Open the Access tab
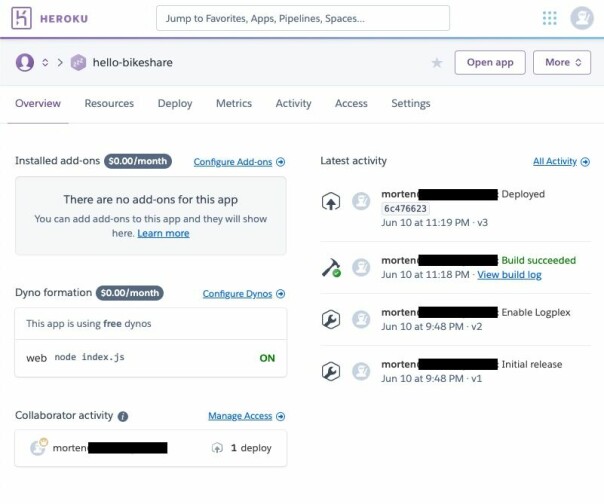 pos(351,103)
